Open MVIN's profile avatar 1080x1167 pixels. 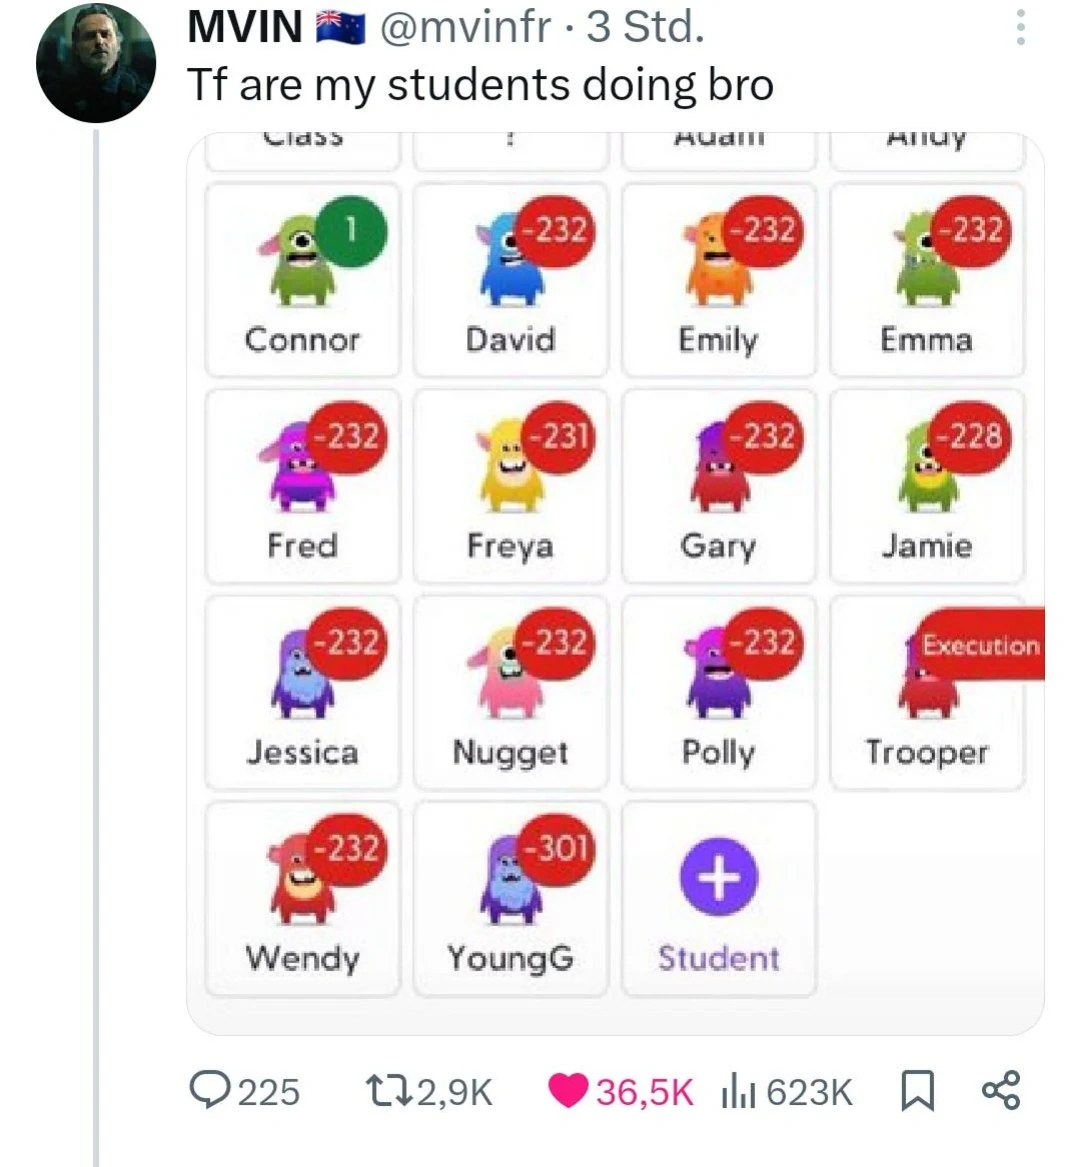(x=96, y=62)
